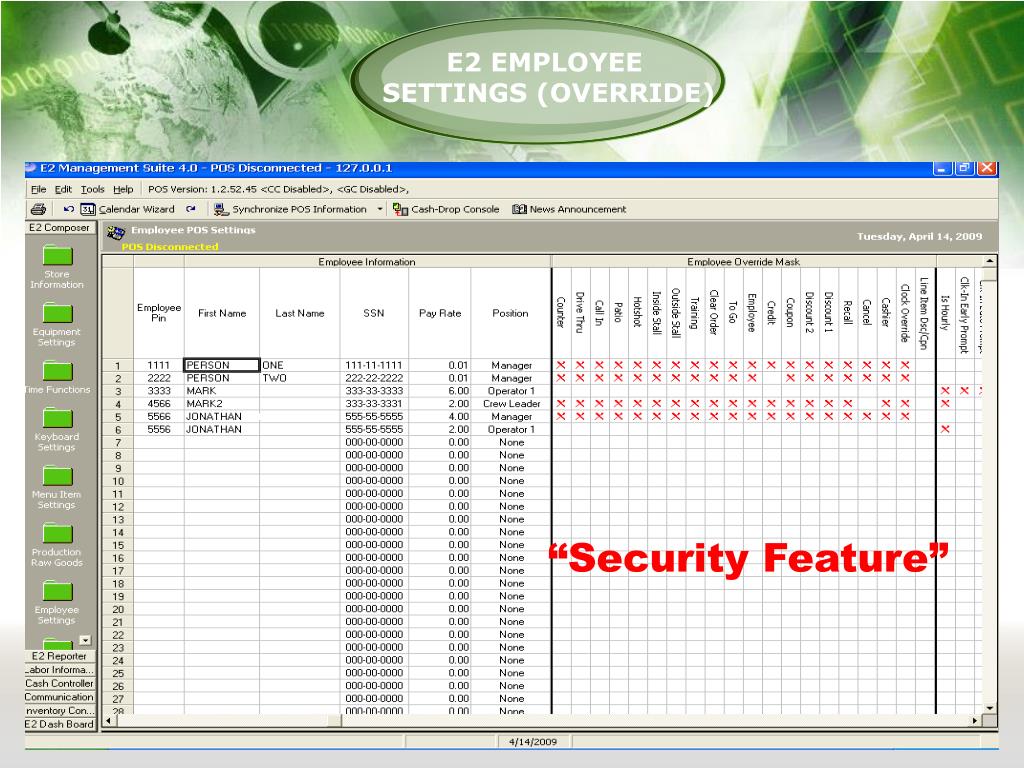This screenshot has height=768, width=1024.
Task: Open the Help menu
Action: click(x=123, y=189)
